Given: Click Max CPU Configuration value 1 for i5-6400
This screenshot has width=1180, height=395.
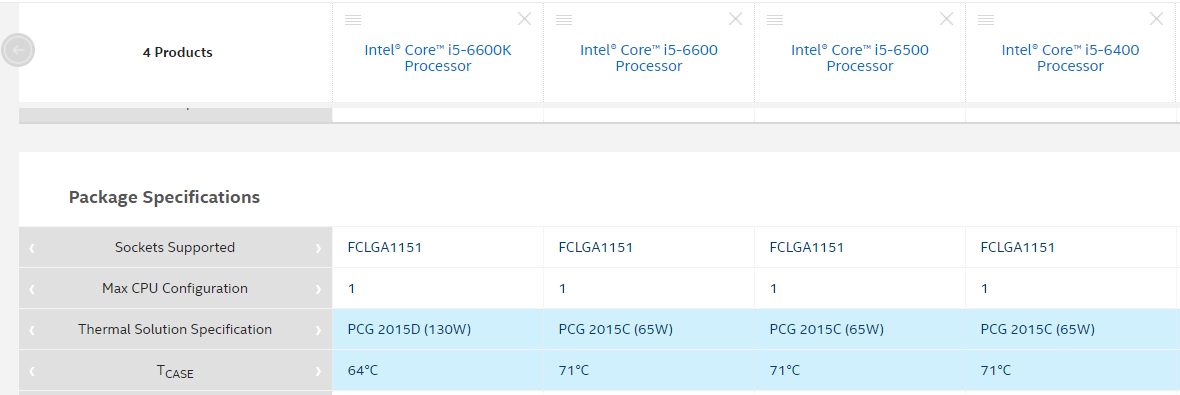Looking at the screenshot, I should point(984,289).
